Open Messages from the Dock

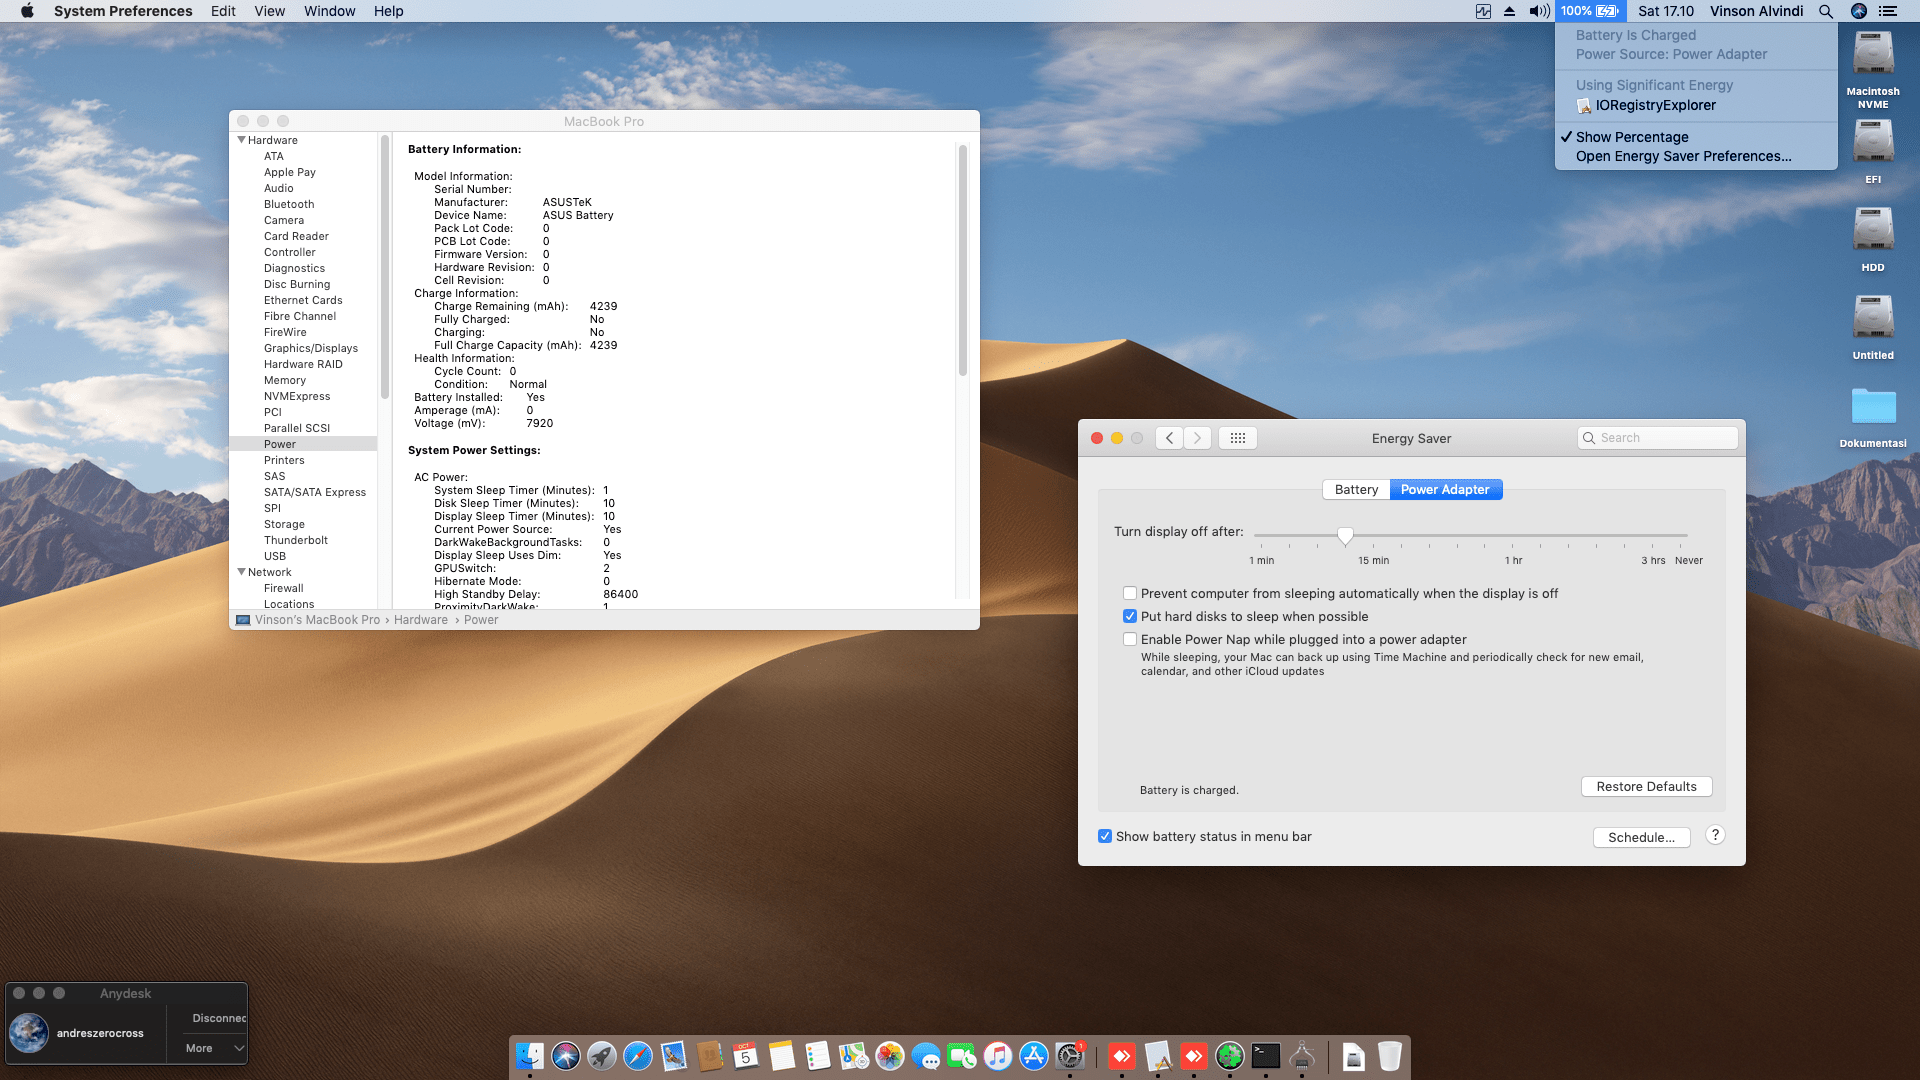click(x=925, y=1057)
